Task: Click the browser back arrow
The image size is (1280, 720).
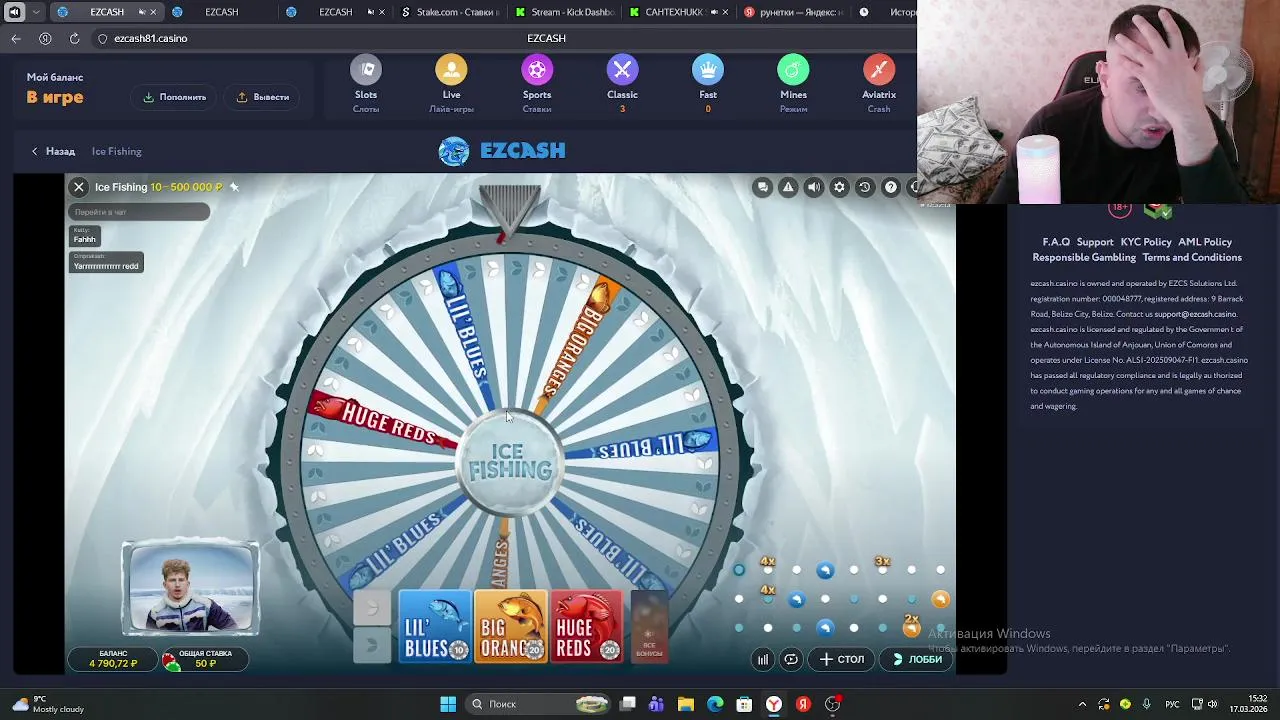Action: pos(16,38)
